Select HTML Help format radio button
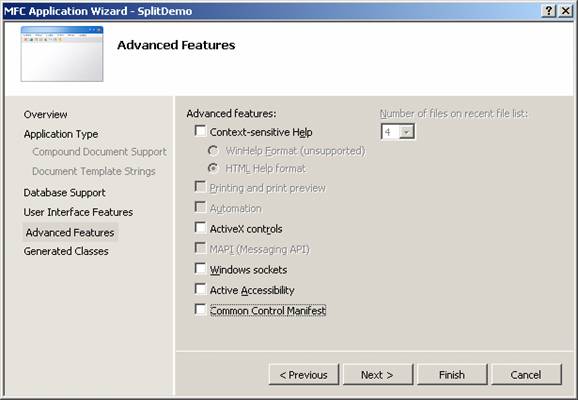578x400 pixels. (213, 168)
